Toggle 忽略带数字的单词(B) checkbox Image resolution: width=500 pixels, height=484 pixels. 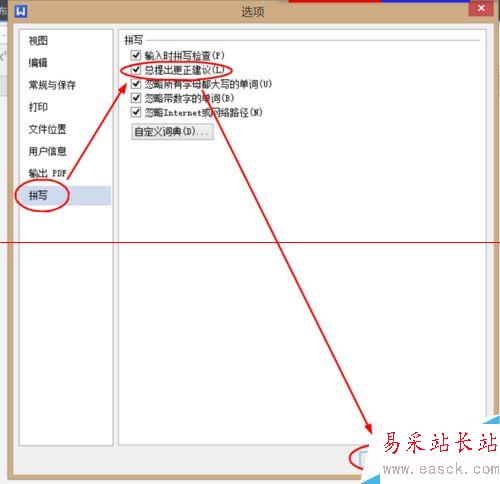coord(136,98)
